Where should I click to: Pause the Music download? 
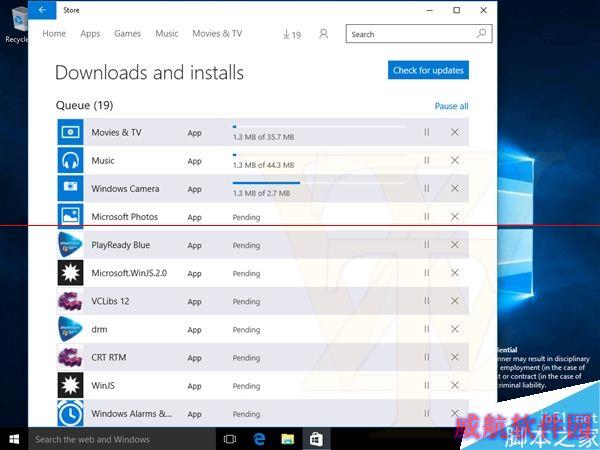click(427, 160)
